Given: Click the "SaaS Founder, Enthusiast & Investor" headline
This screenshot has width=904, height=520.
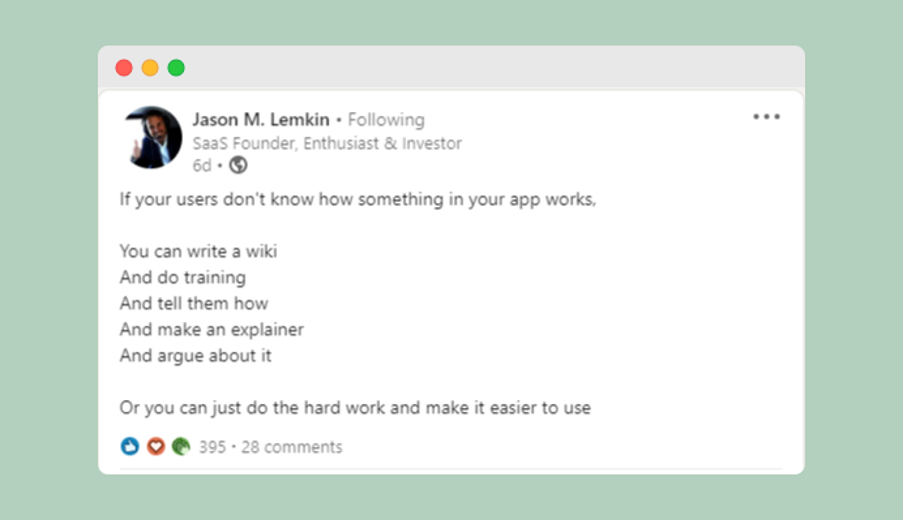Looking at the screenshot, I should click(327, 143).
